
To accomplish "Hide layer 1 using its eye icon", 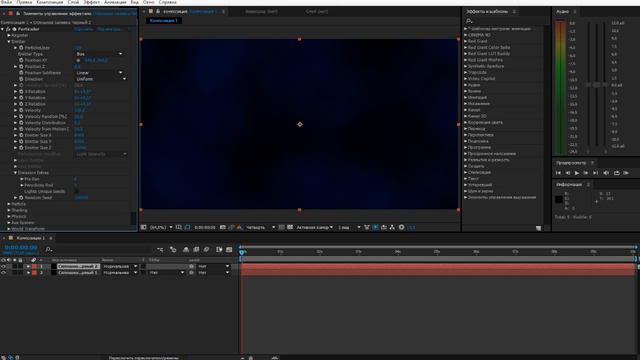I will click(x=3, y=267).
